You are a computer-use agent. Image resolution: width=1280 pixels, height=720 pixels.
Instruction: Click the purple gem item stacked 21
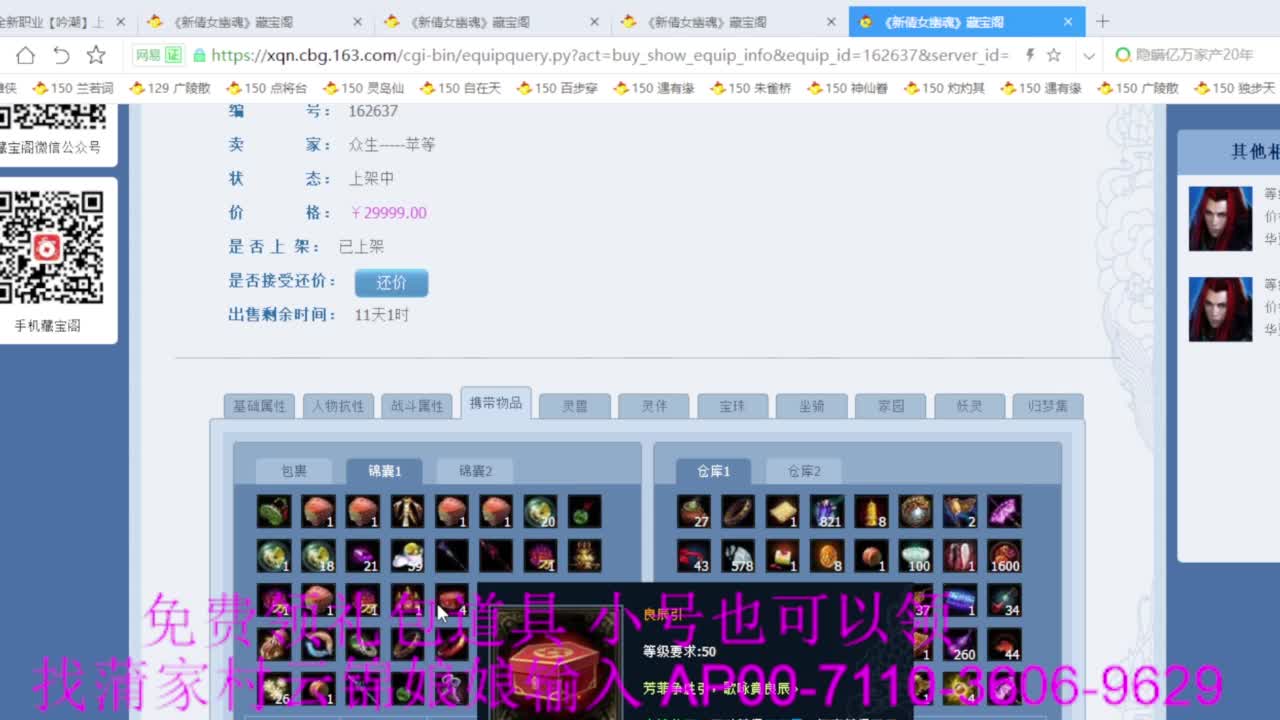click(x=362, y=555)
